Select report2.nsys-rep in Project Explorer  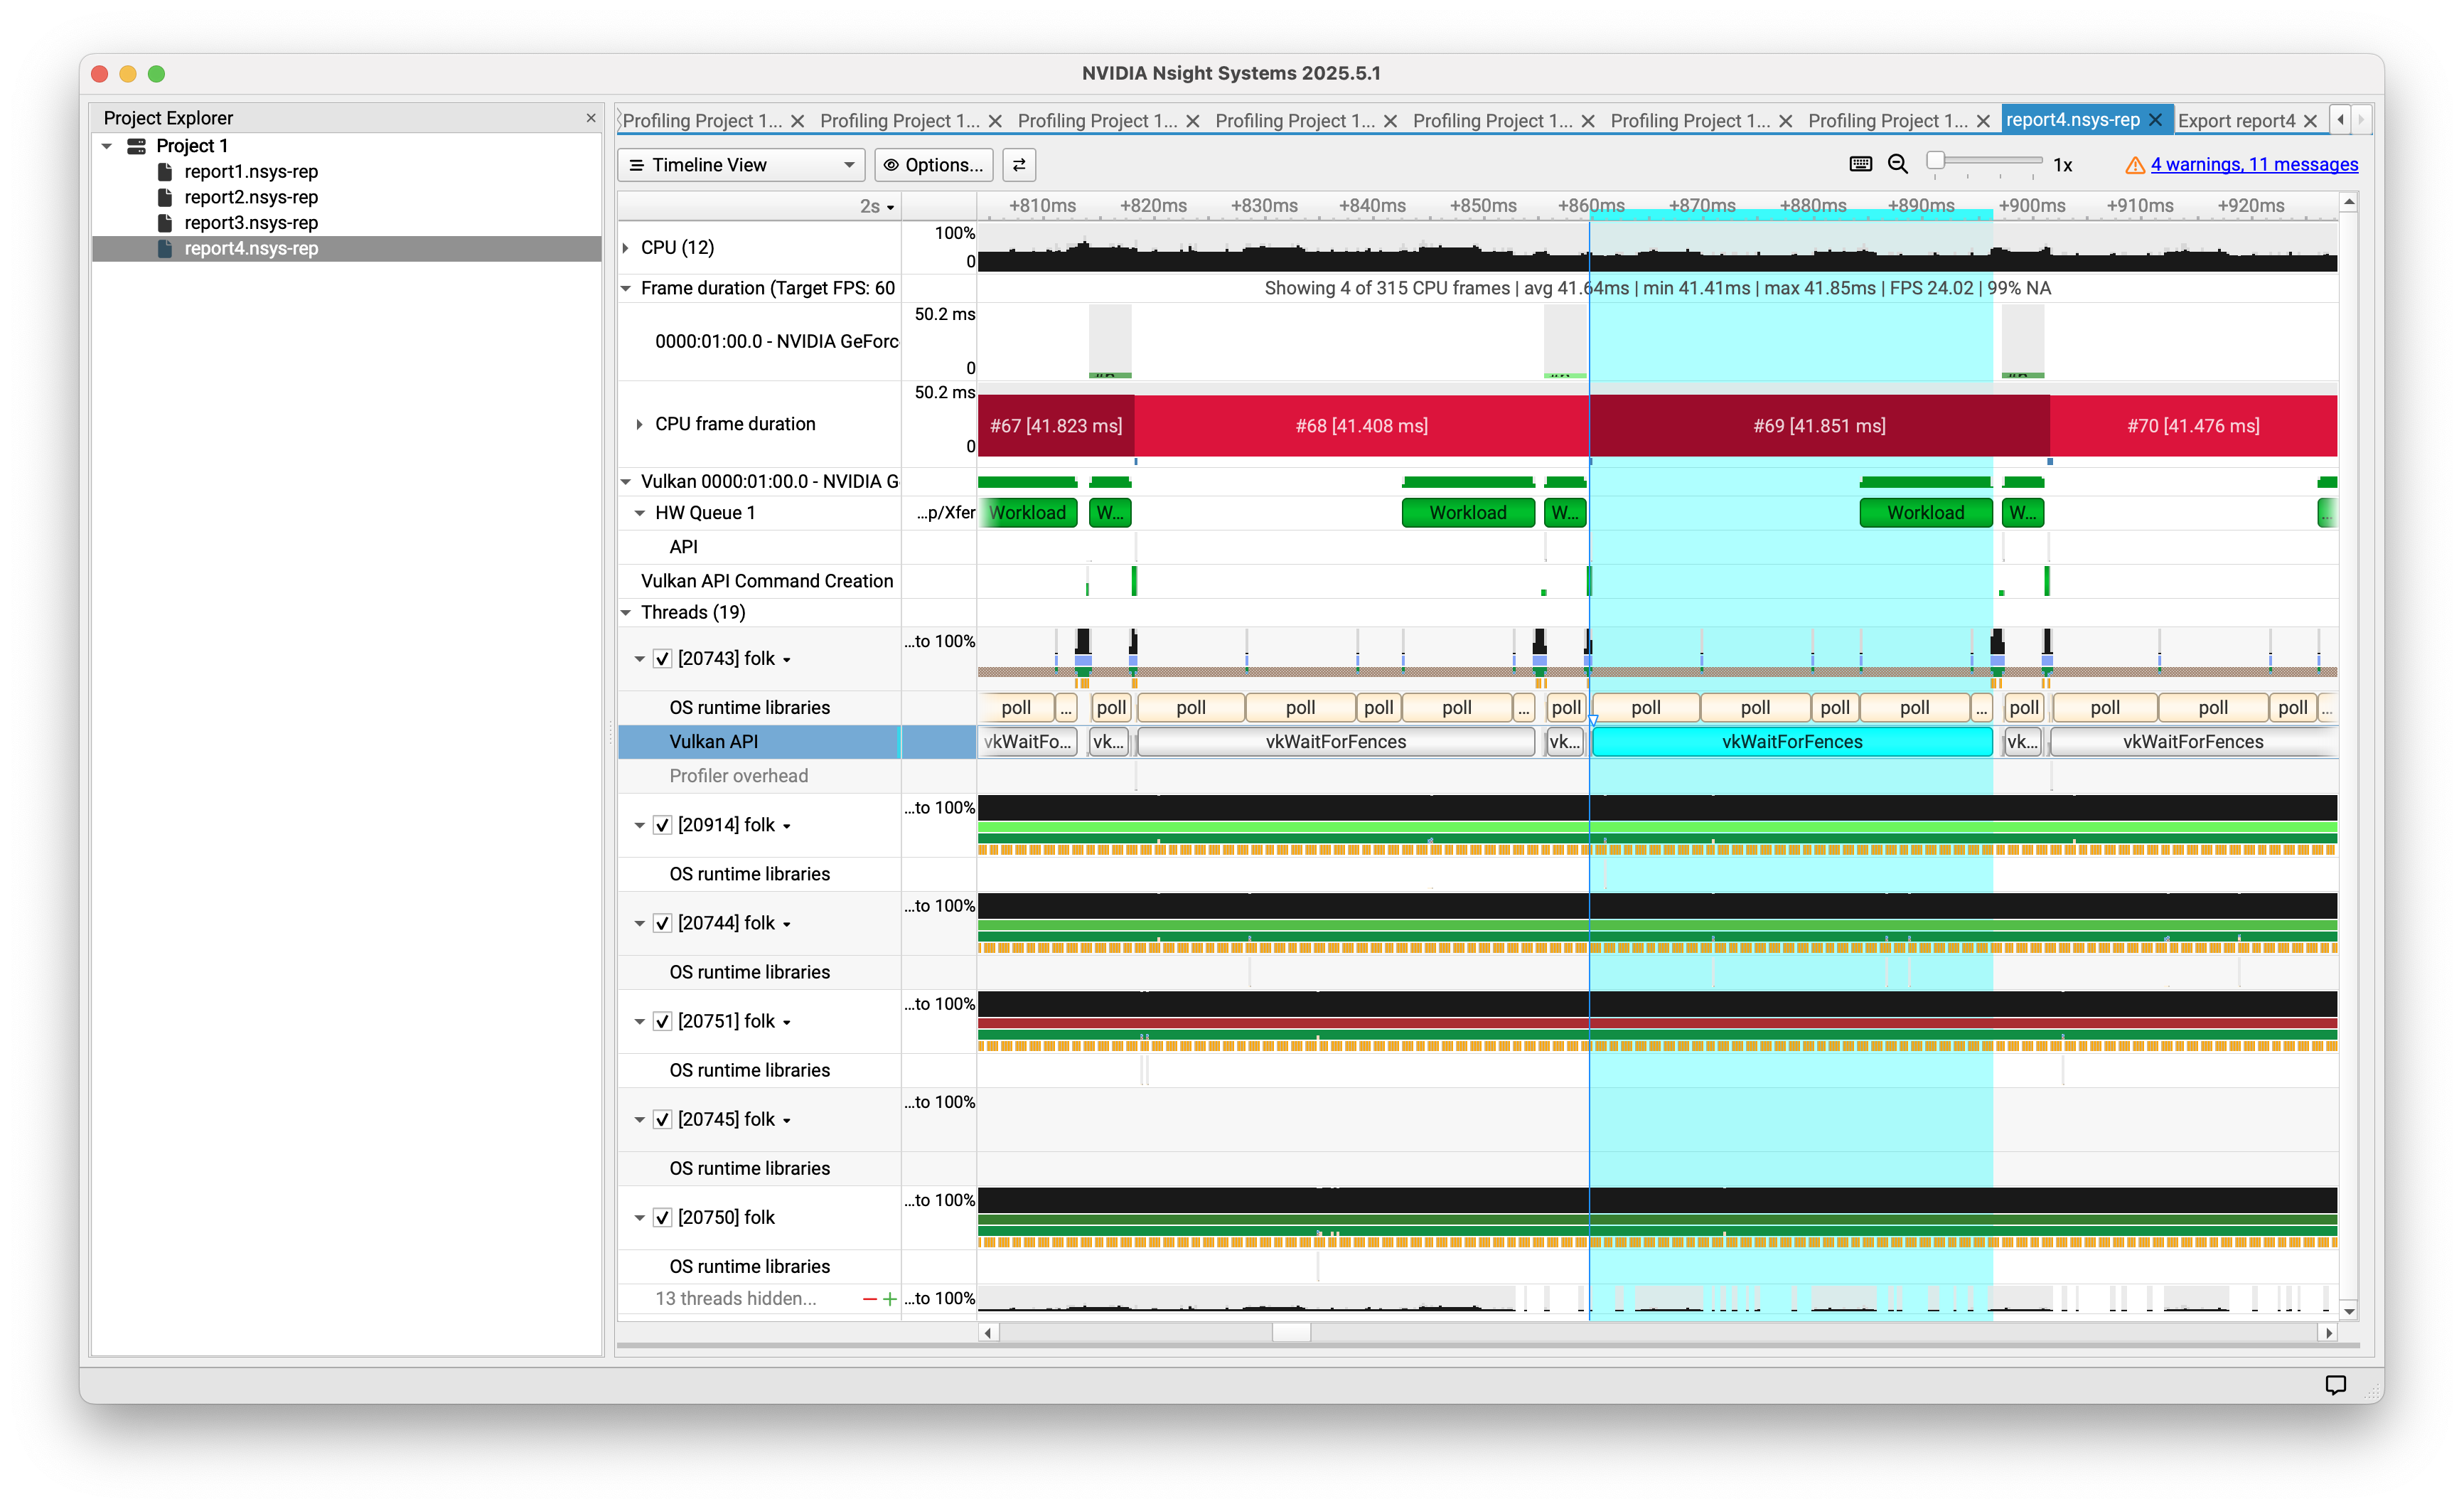point(251,197)
